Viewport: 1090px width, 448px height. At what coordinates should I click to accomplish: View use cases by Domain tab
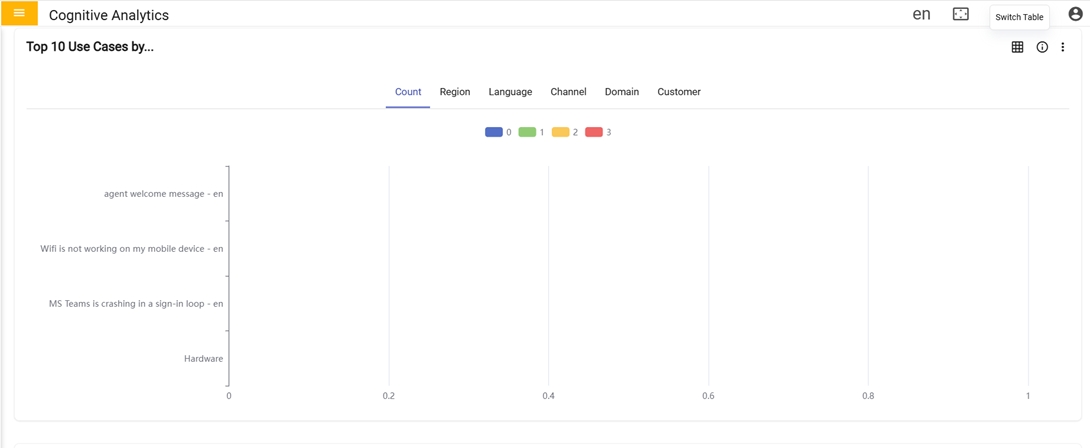pos(622,92)
